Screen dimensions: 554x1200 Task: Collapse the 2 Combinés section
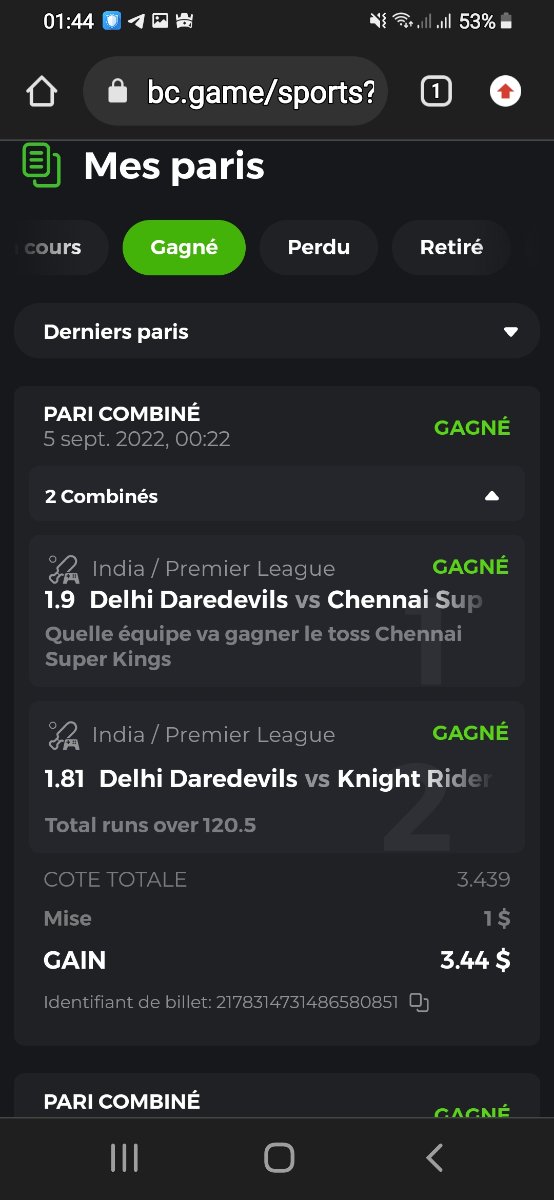point(277,496)
